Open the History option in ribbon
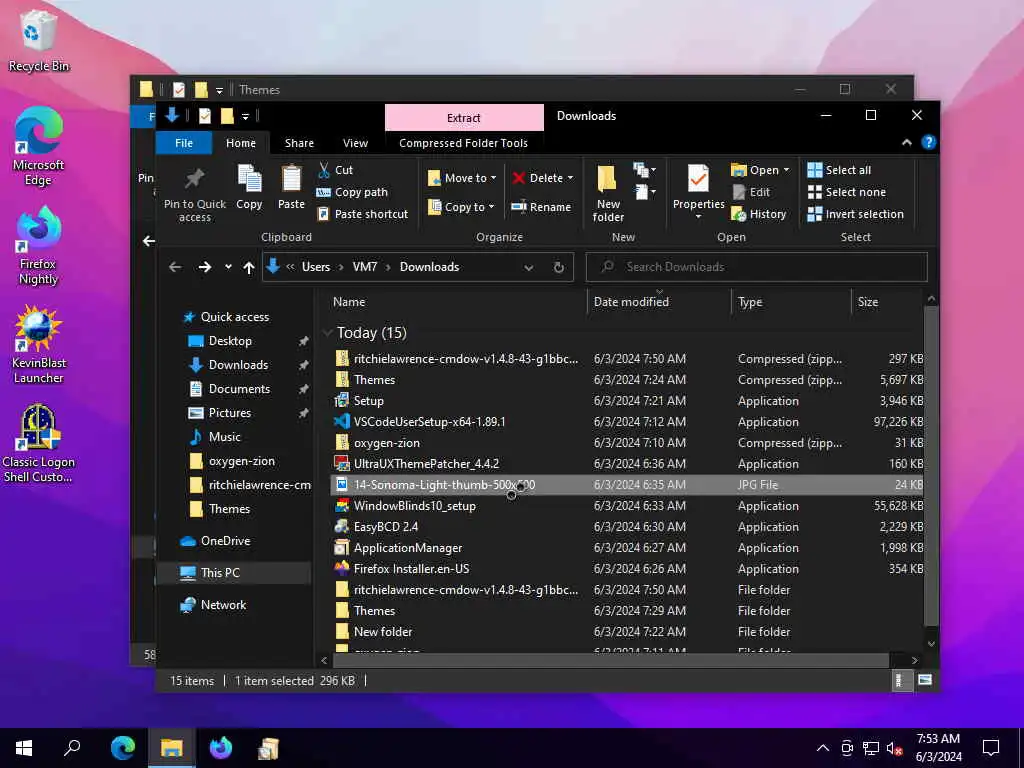The image size is (1024, 768). [758, 214]
